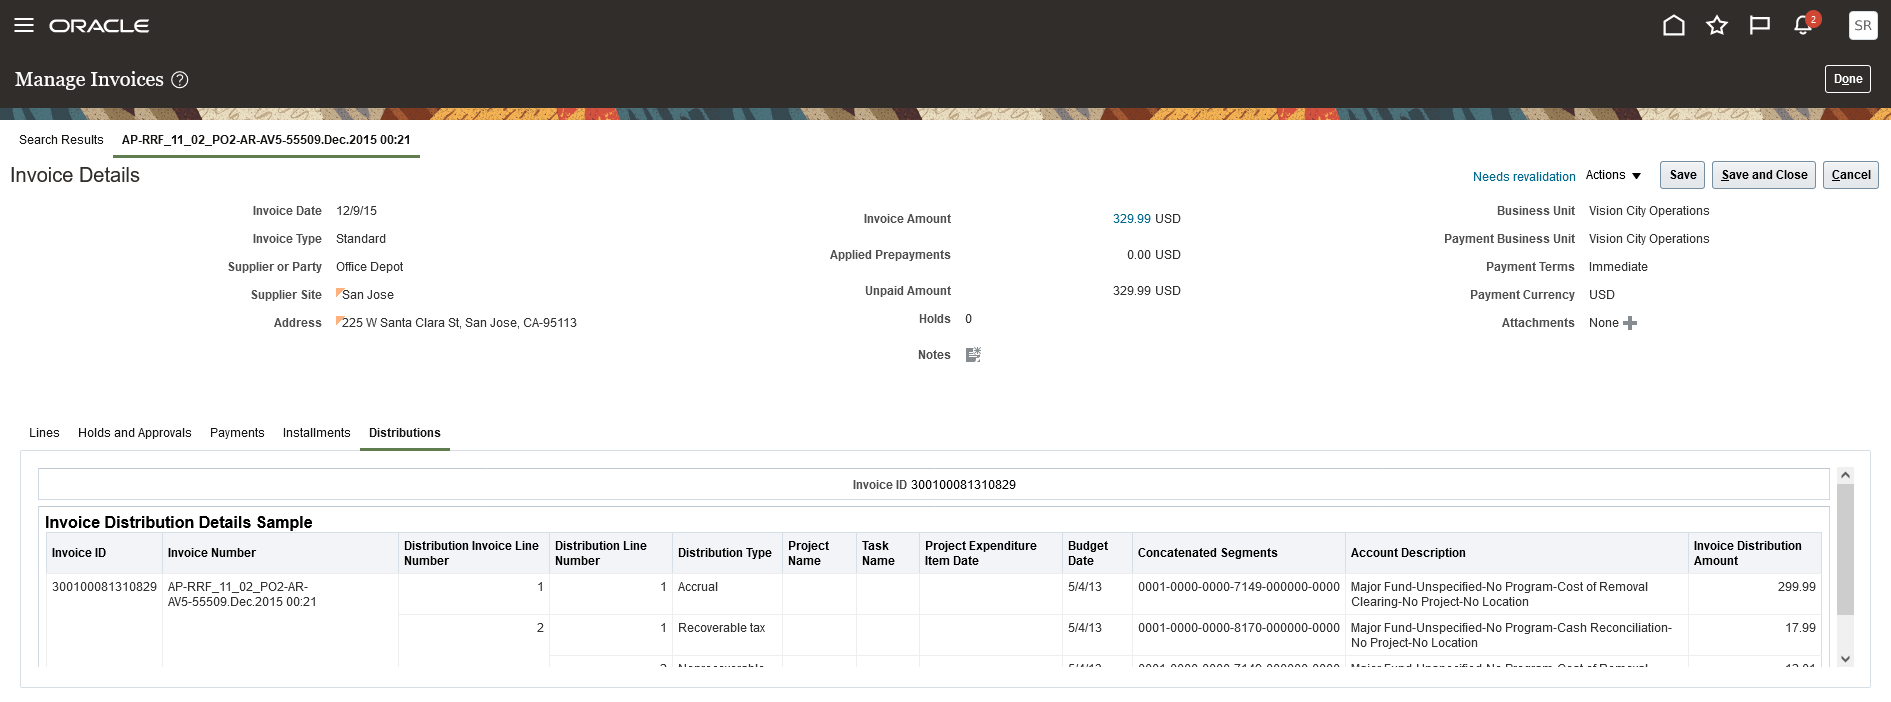Image resolution: width=1891 pixels, height=702 pixels.
Task: Open the hamburger navigator menu
Action: tap(24, 25)
